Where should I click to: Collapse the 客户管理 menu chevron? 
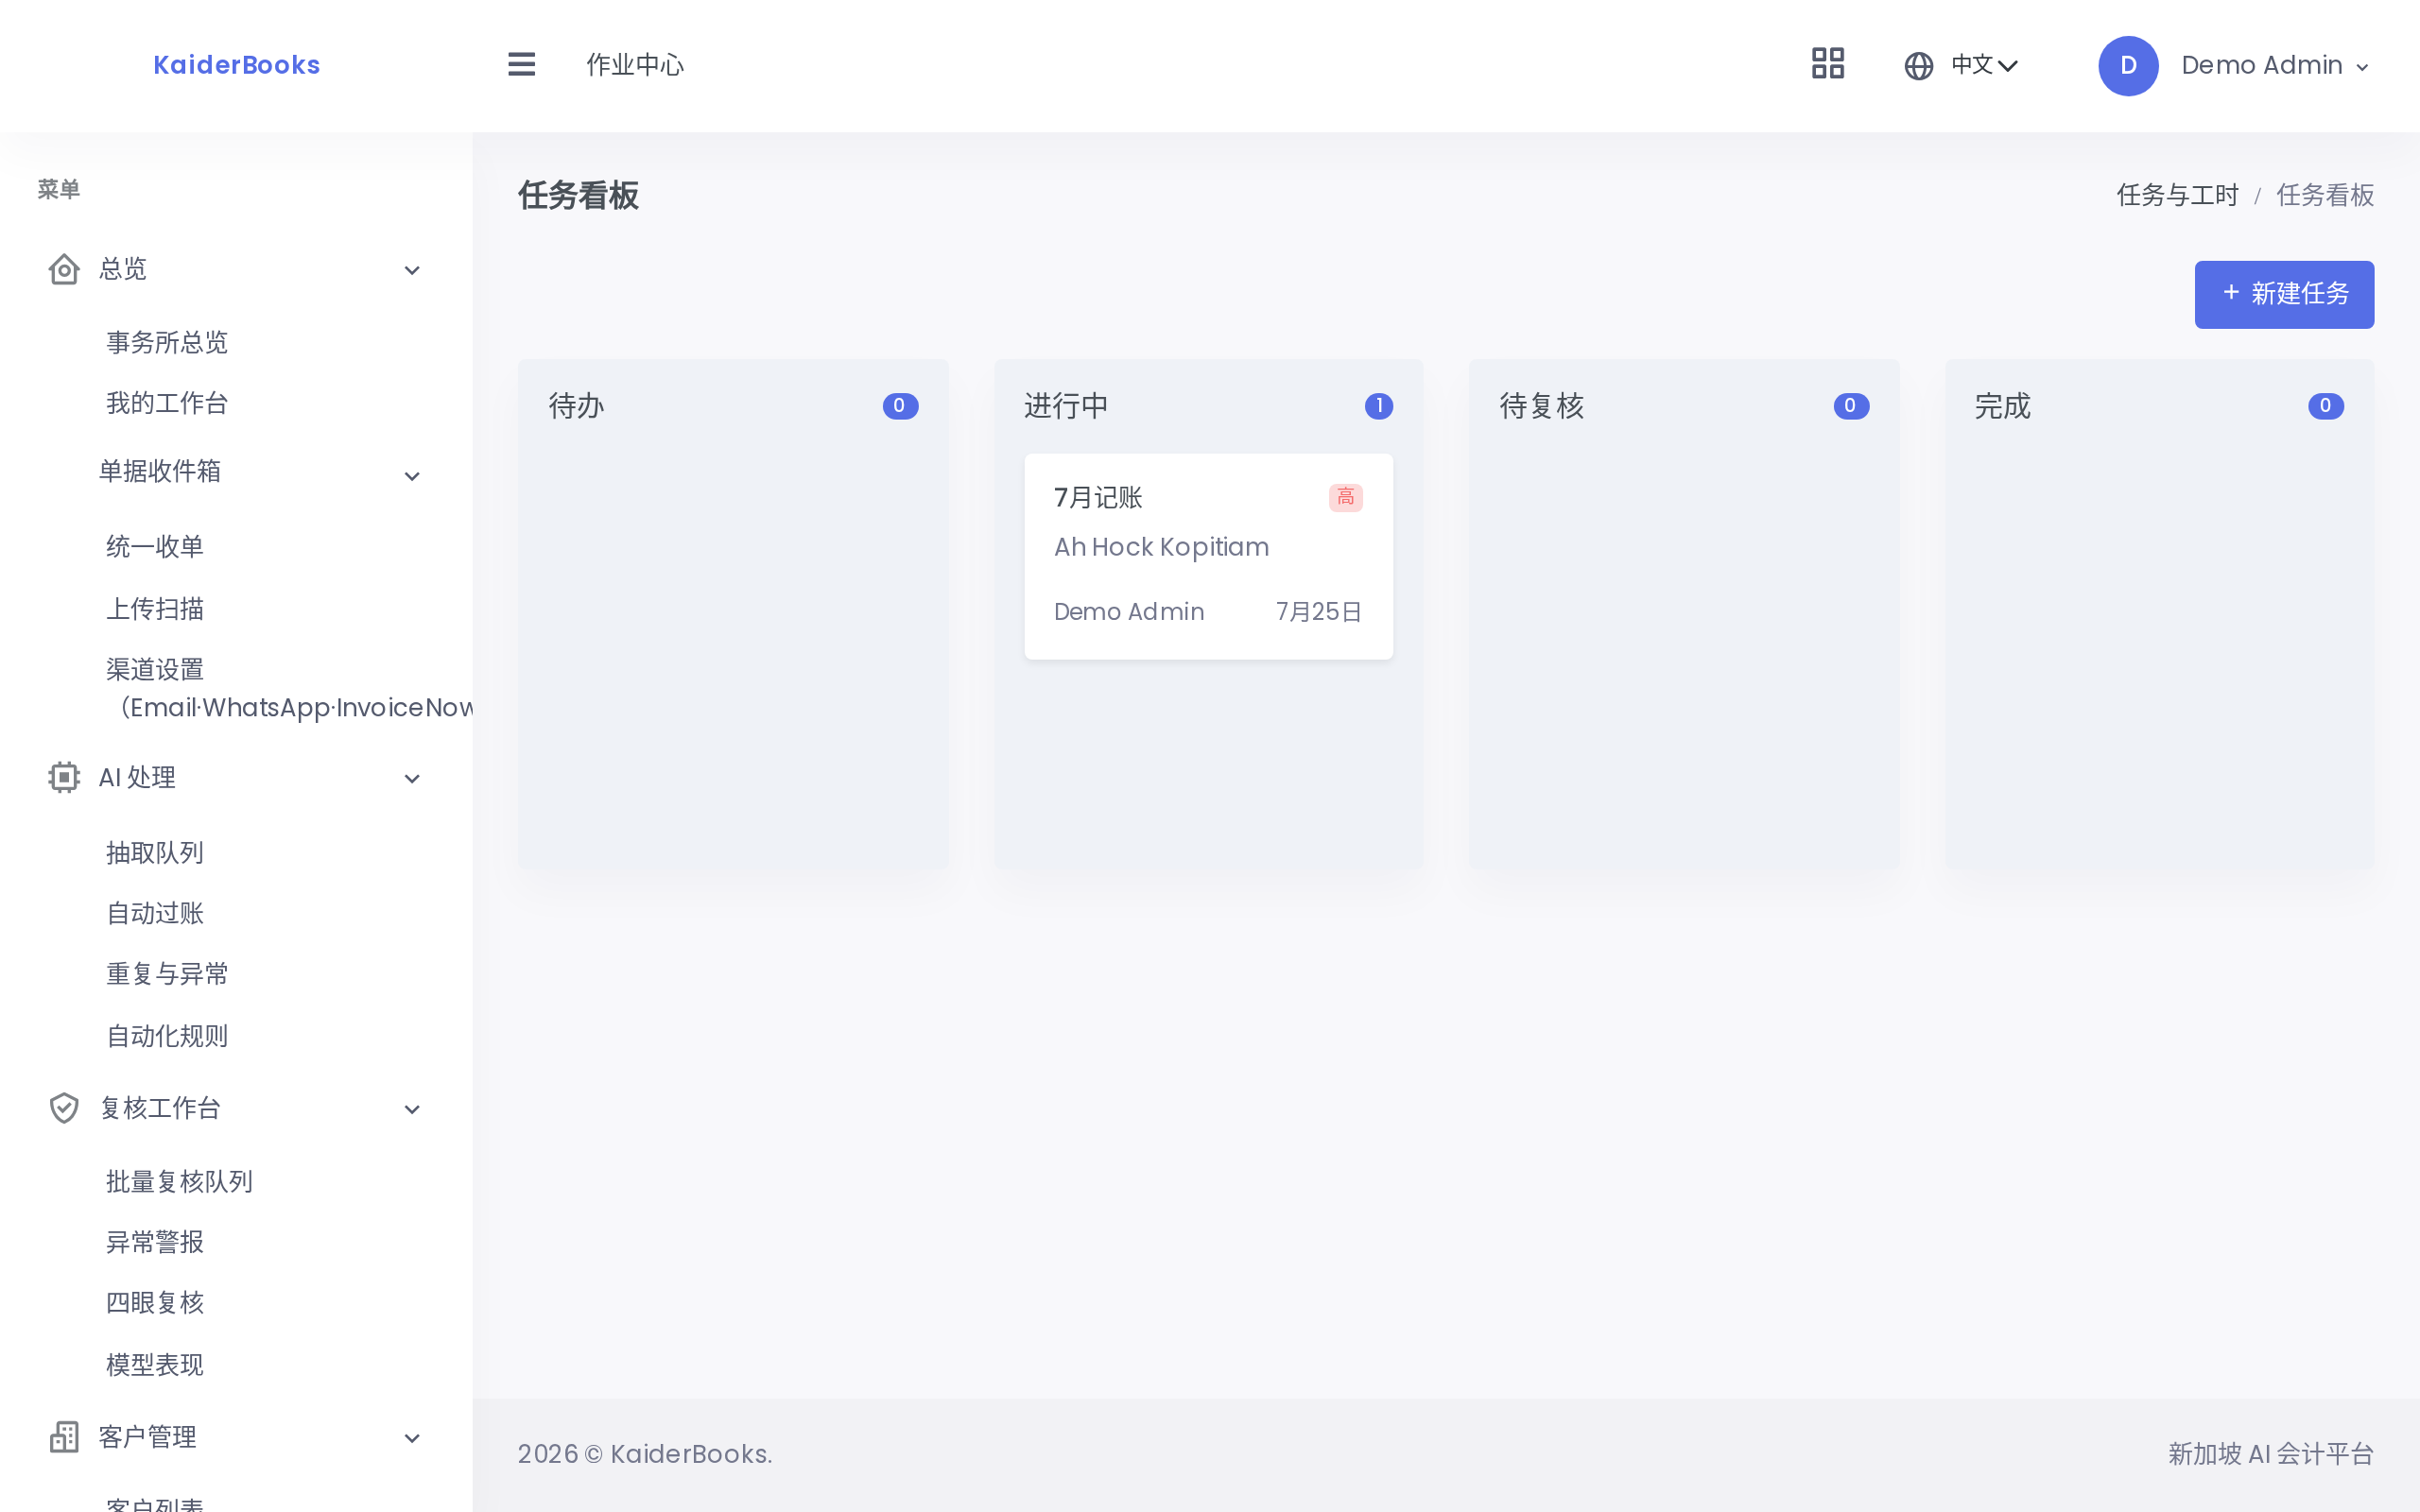click(x=412, y=1438)
